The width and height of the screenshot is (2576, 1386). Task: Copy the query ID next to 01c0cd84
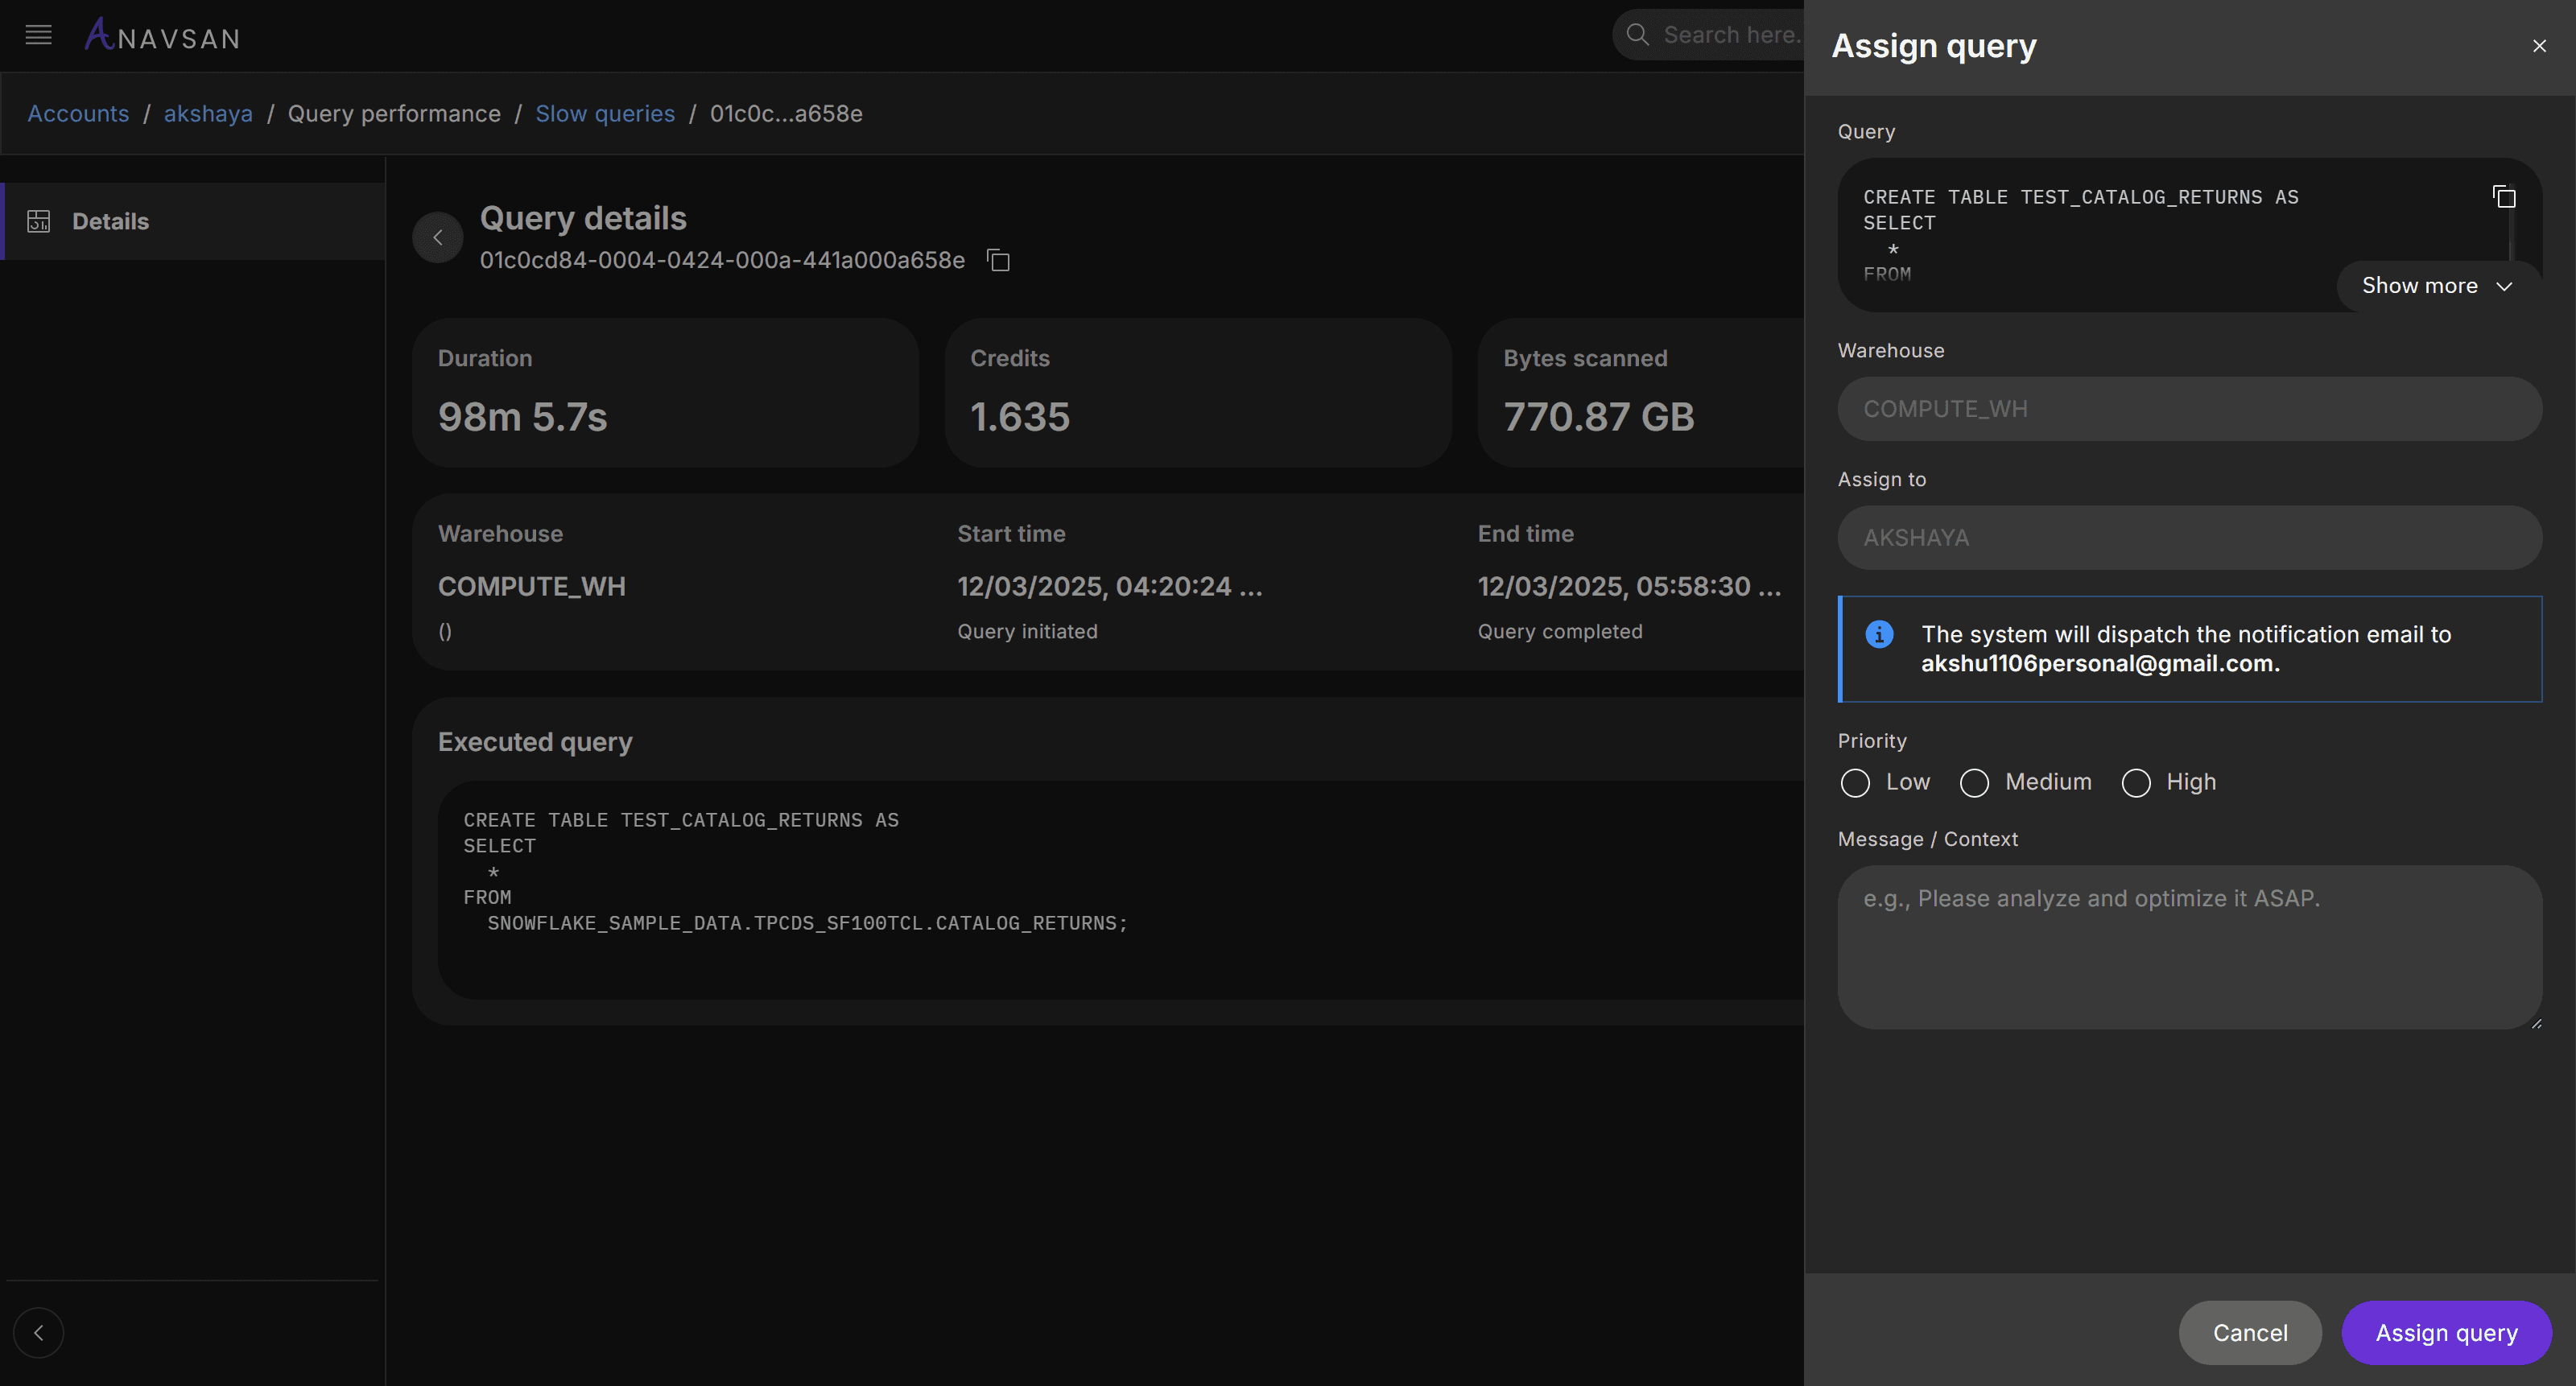998,261
